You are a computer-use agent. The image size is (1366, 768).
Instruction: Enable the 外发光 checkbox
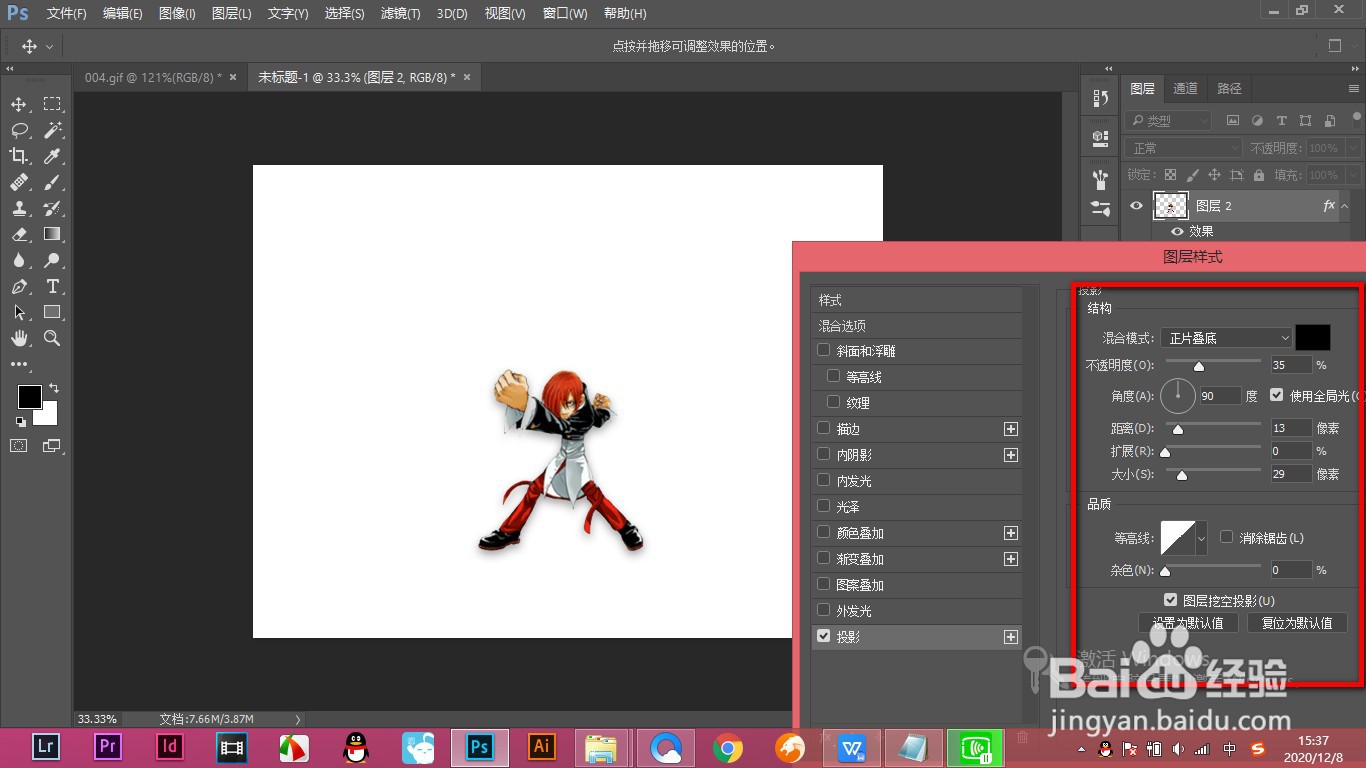tap(824, 610)
